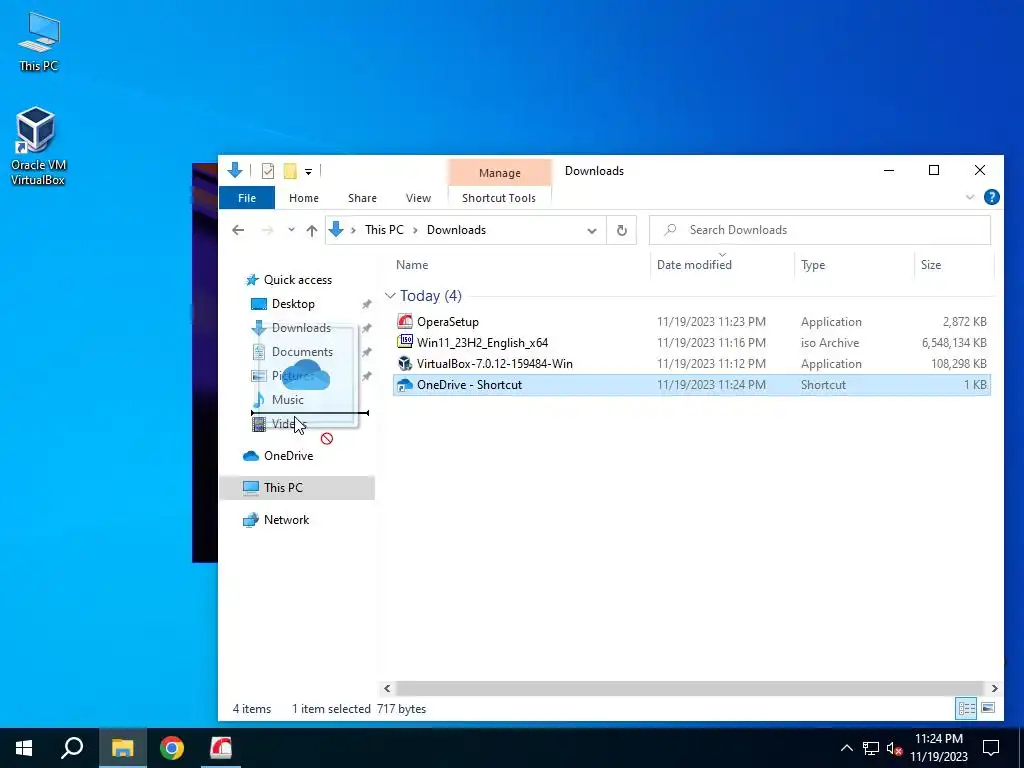Click Downloads in address breadcrumb

click(456, 230)
